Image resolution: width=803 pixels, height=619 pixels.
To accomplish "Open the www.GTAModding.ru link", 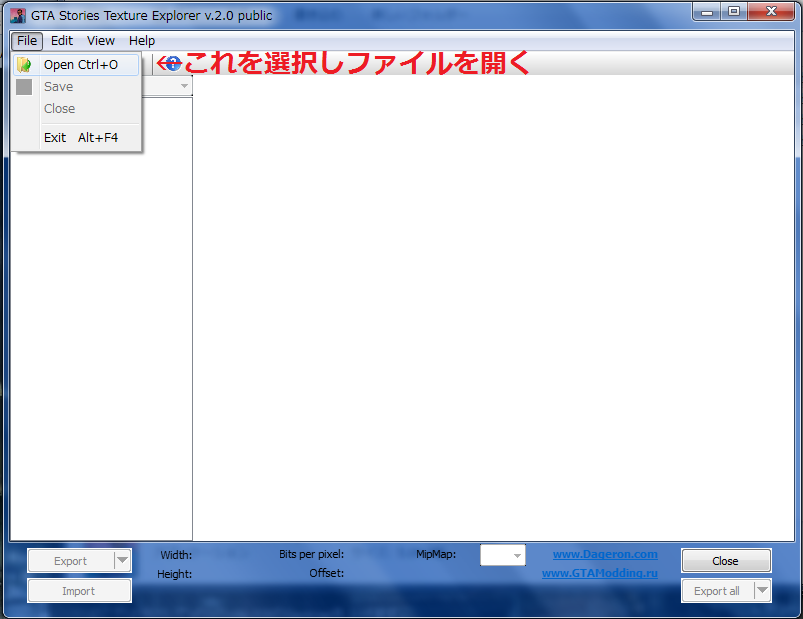I will 600,573.
